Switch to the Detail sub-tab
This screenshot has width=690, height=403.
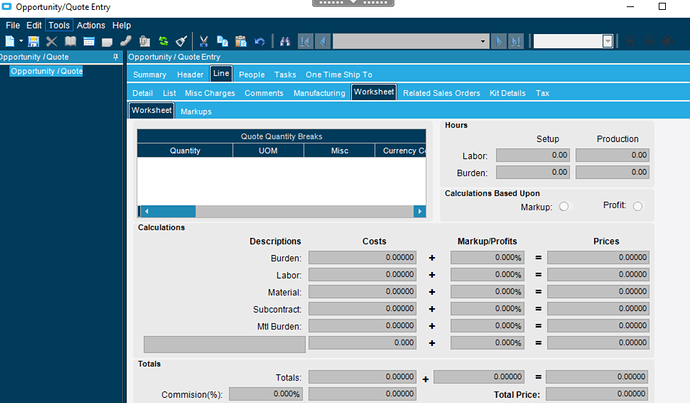click(143, 93)
